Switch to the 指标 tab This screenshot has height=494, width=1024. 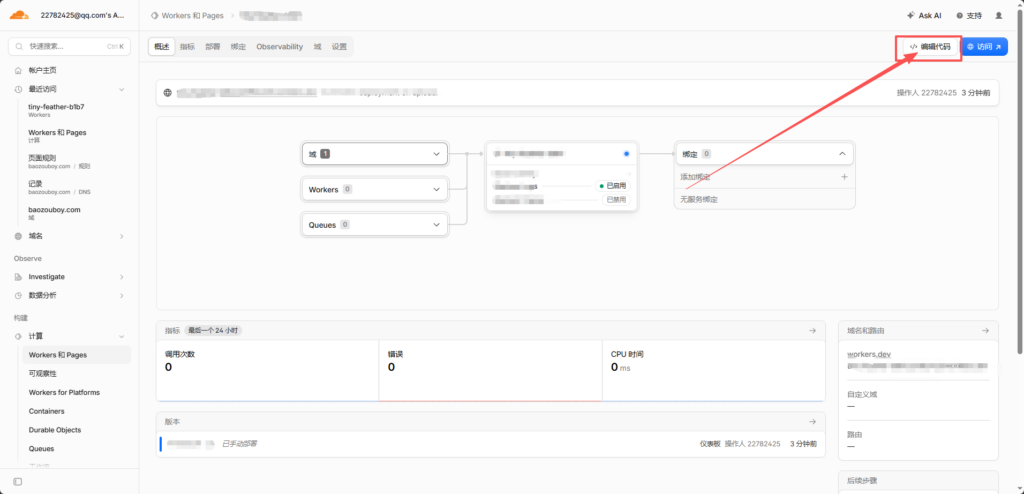[187, 46]
